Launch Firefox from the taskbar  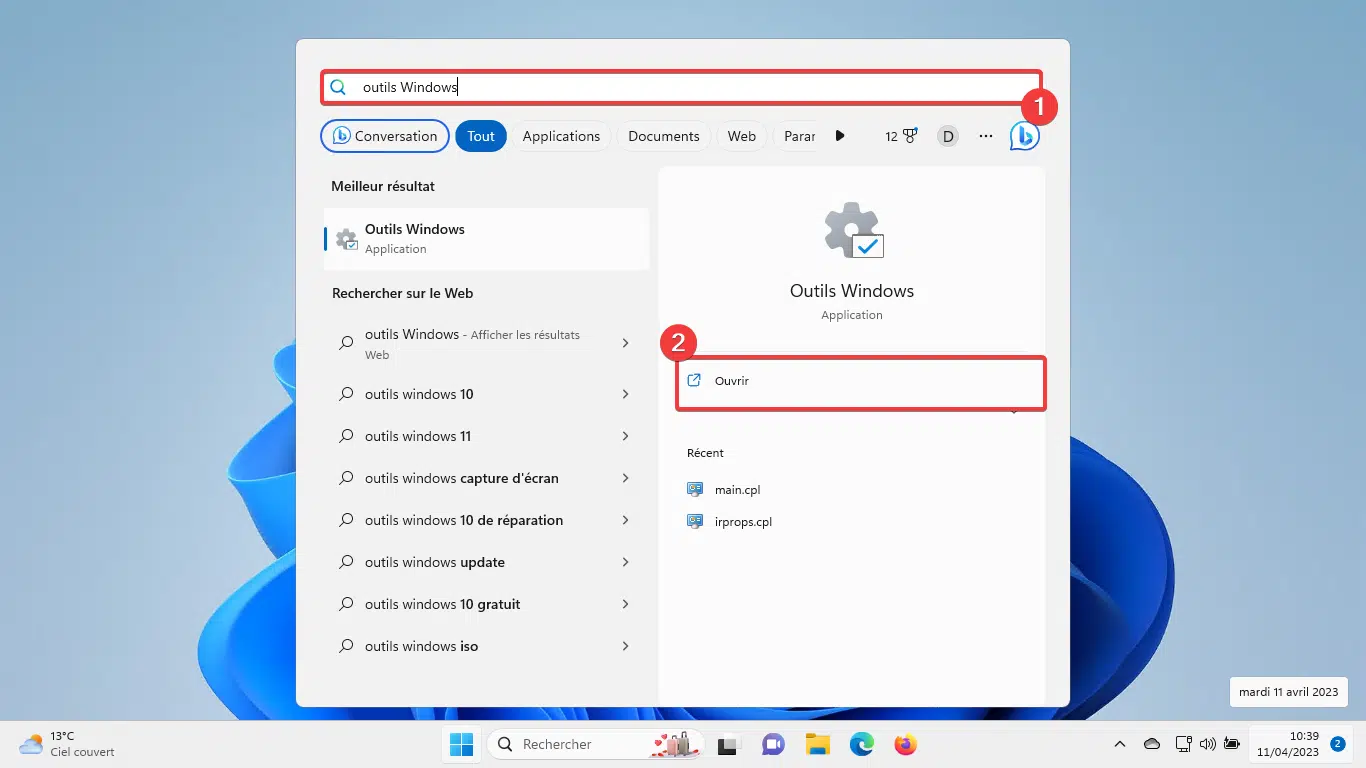906,744
